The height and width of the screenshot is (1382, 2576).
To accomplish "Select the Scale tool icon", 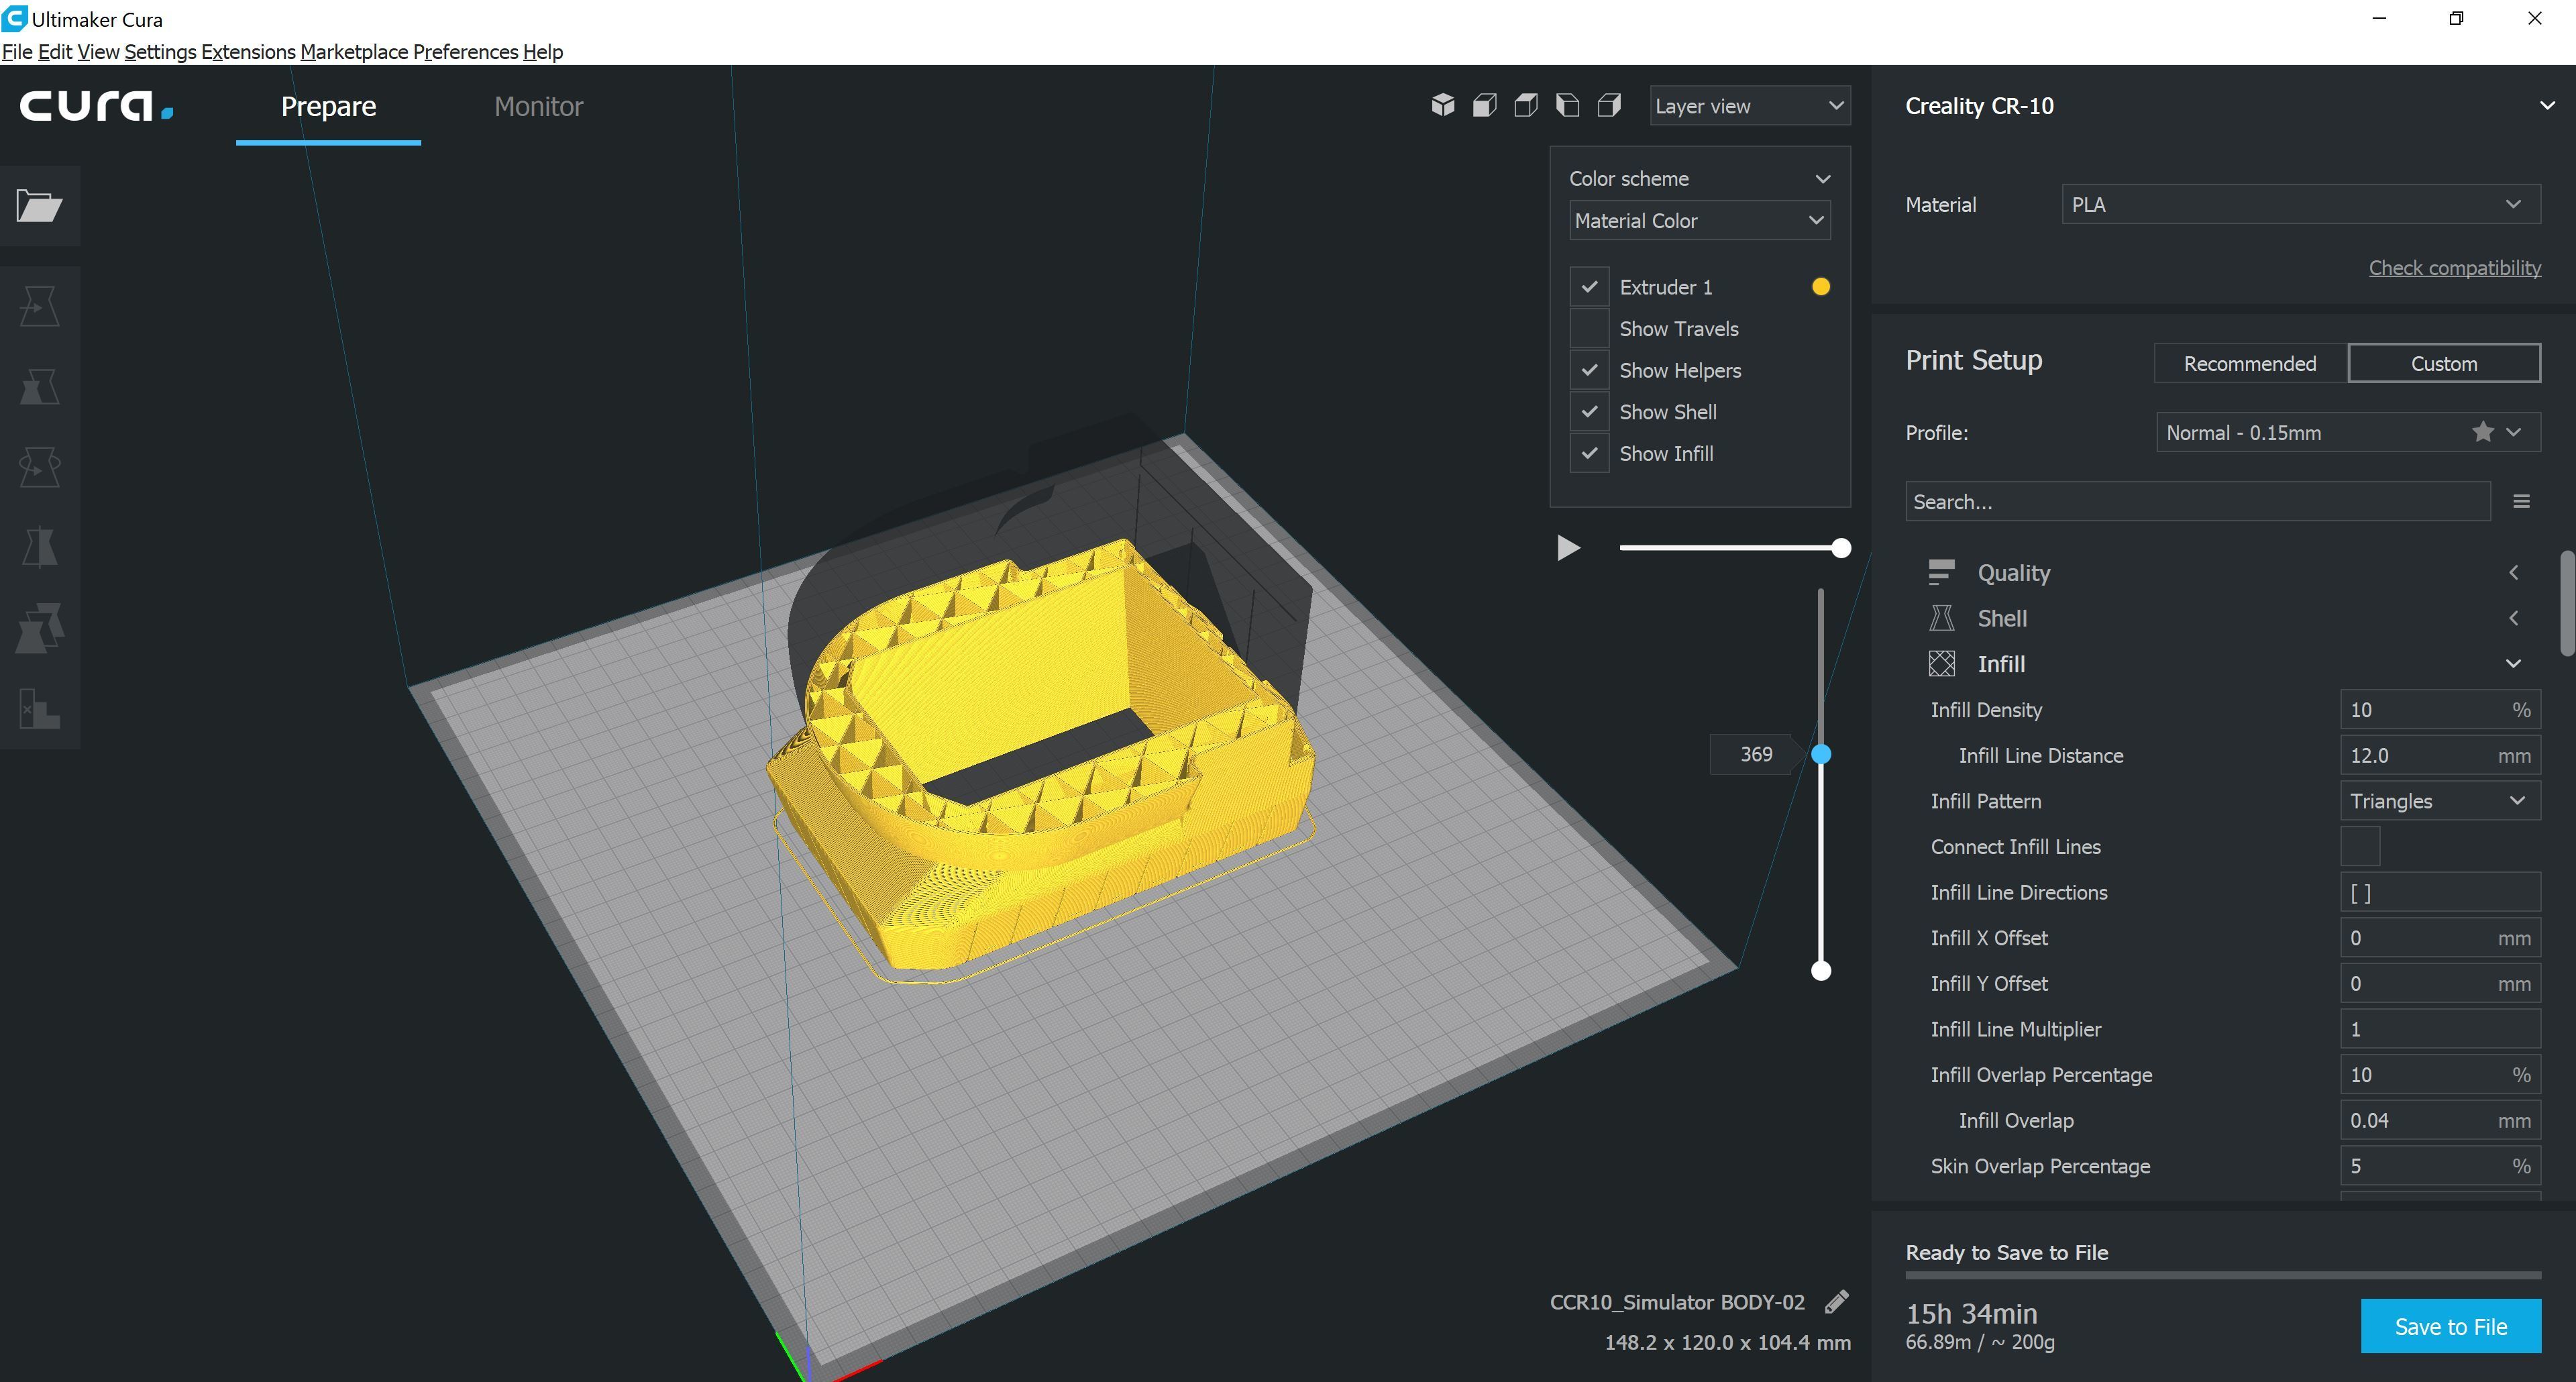I will coord(39,386).
